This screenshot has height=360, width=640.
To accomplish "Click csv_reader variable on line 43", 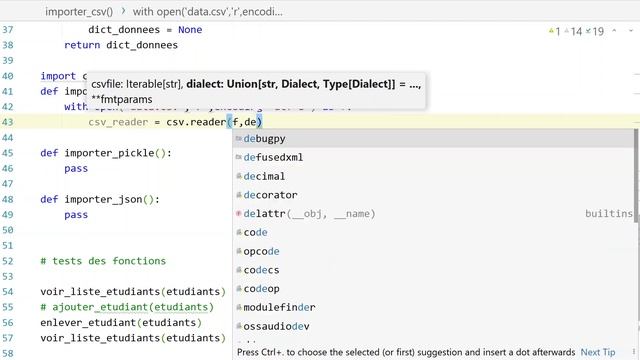I will click(x=118, y=122).
